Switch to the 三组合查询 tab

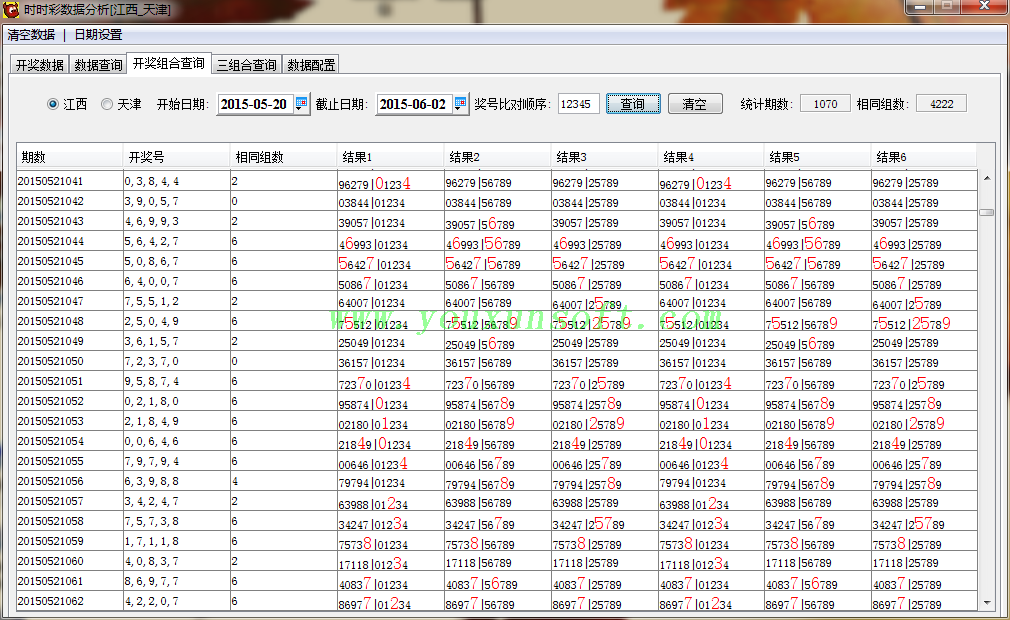click(x=247, y=65)
